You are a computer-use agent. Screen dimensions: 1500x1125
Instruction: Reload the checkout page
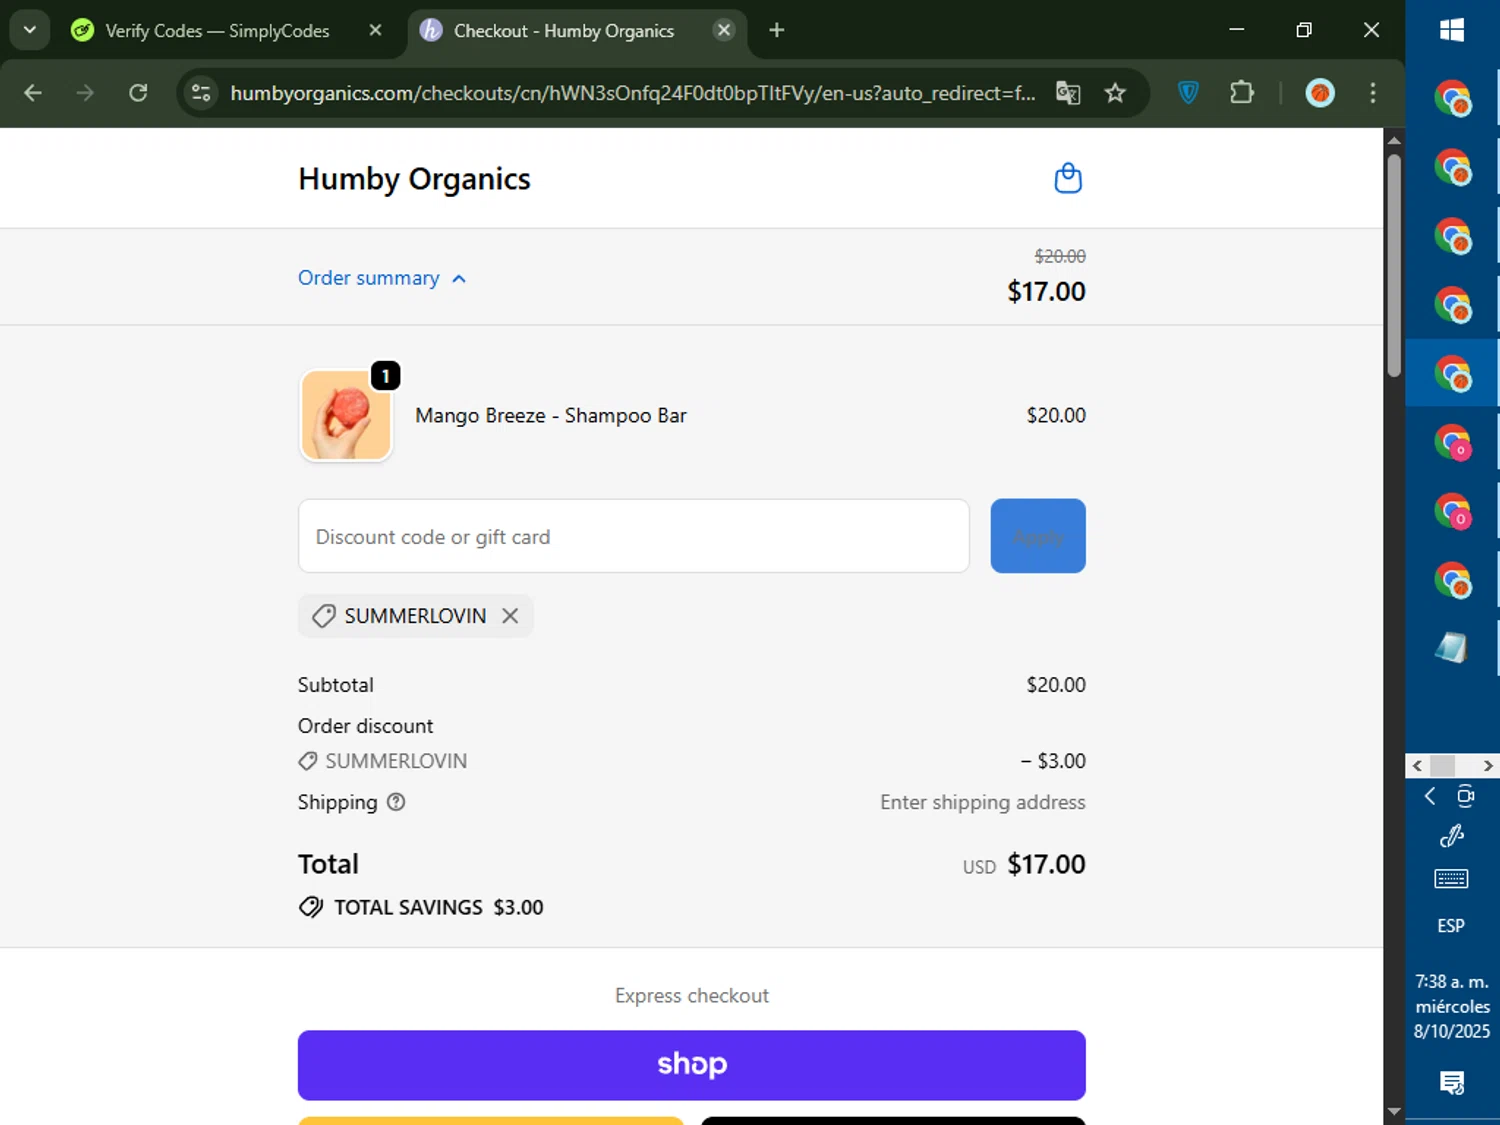tap(138, 93)
